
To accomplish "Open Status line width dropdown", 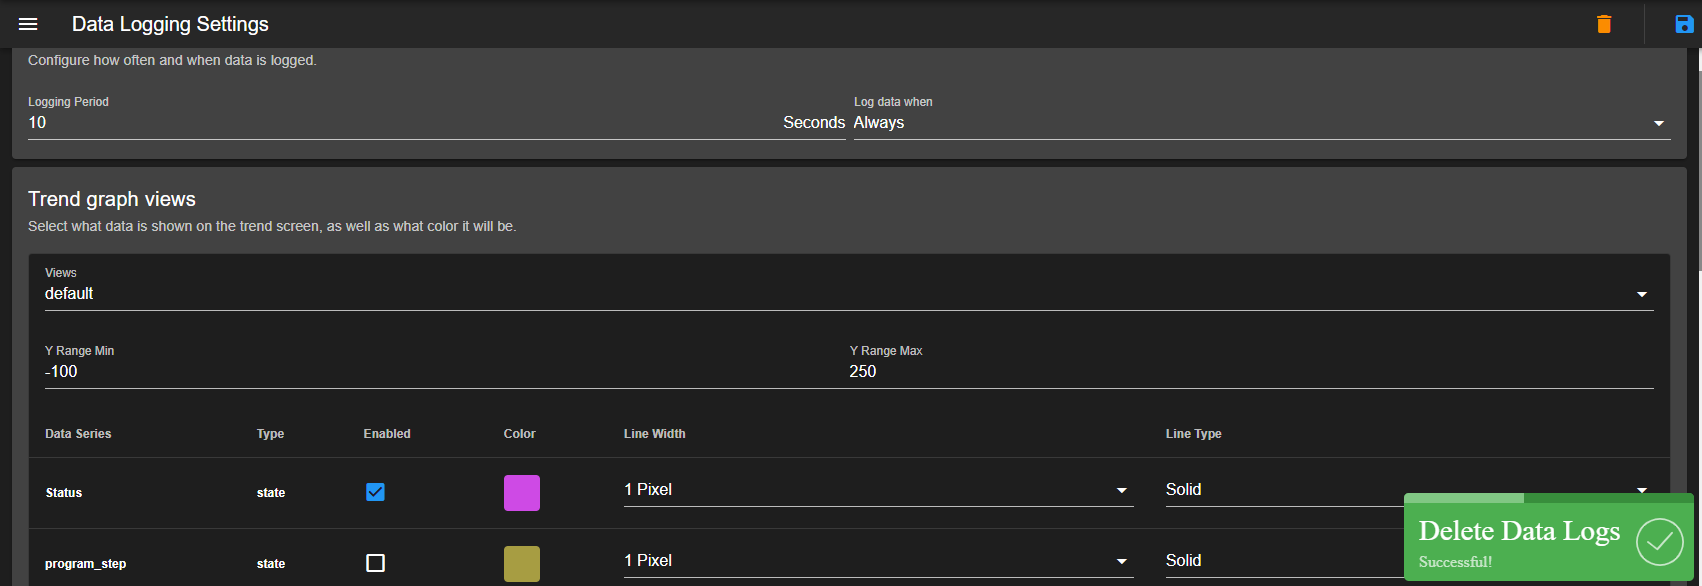I will coord(878,490).
